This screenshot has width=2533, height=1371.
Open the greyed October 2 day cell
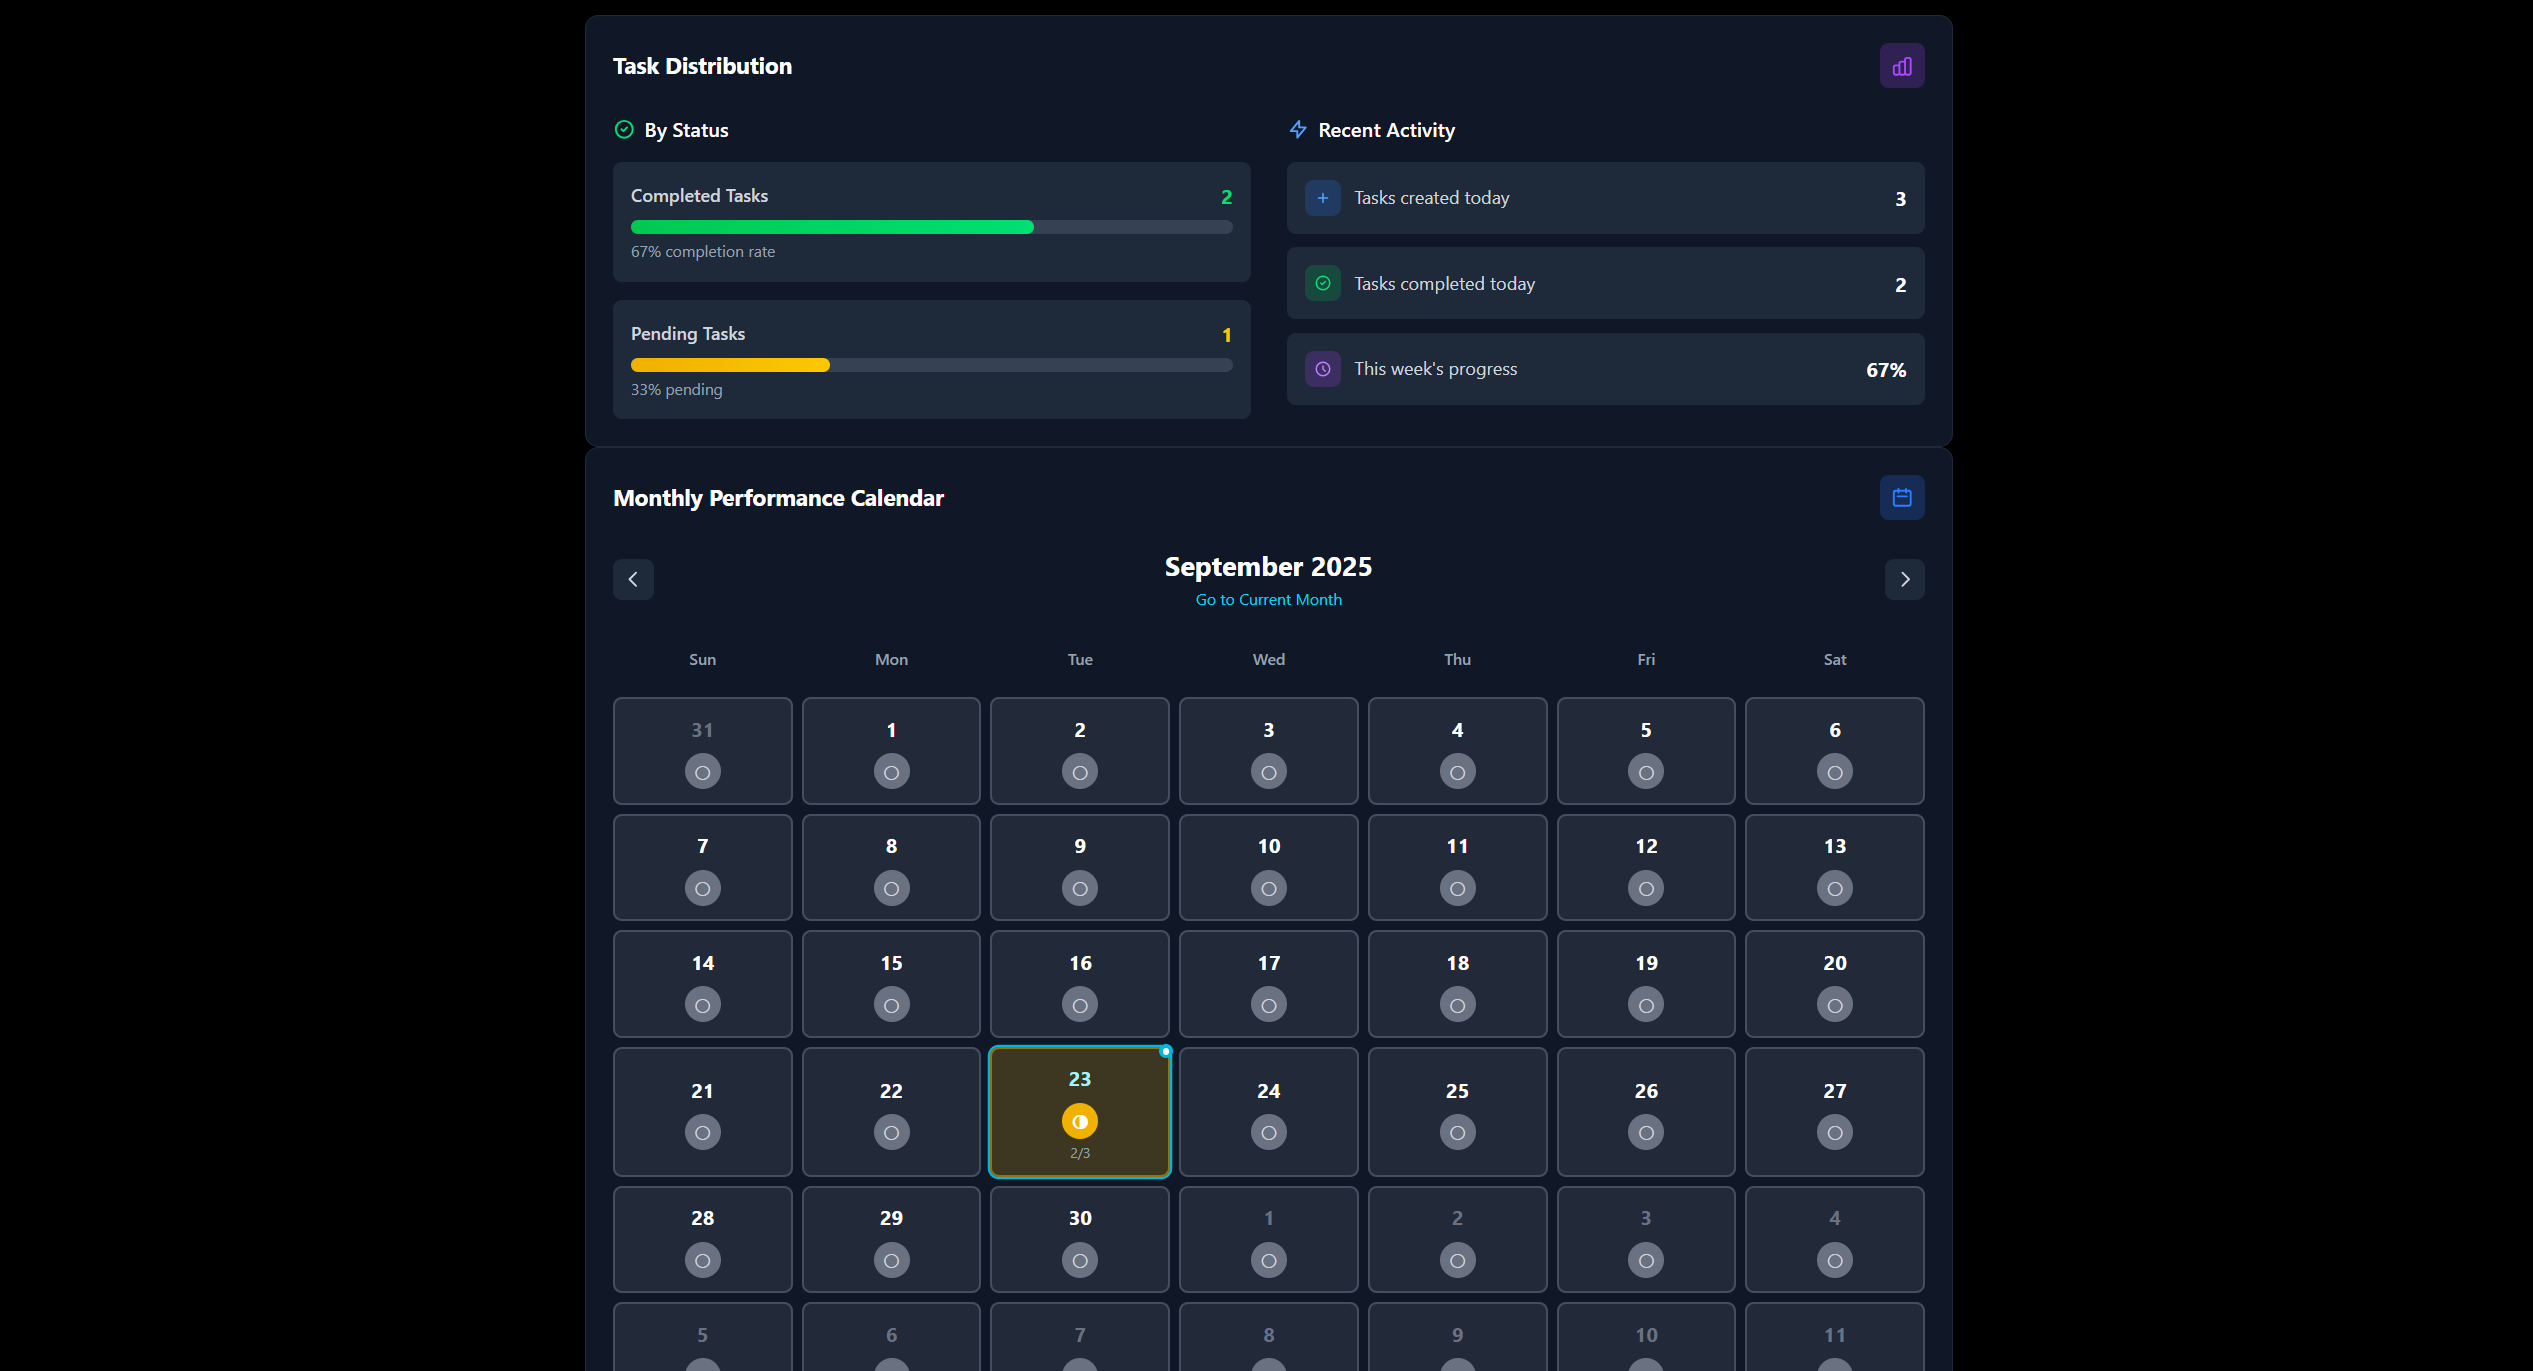1457,1239
